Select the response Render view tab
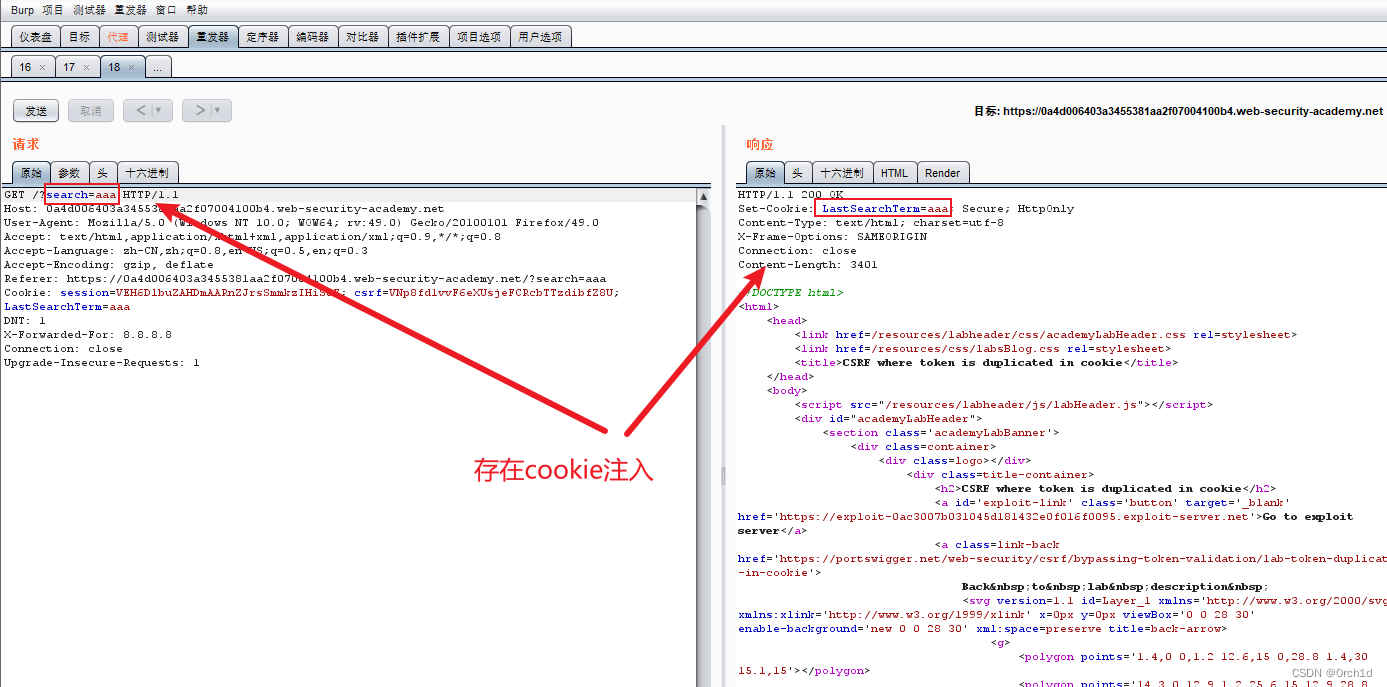The width and height of the screenshot is (1387, 687). (x=942, y=173)
